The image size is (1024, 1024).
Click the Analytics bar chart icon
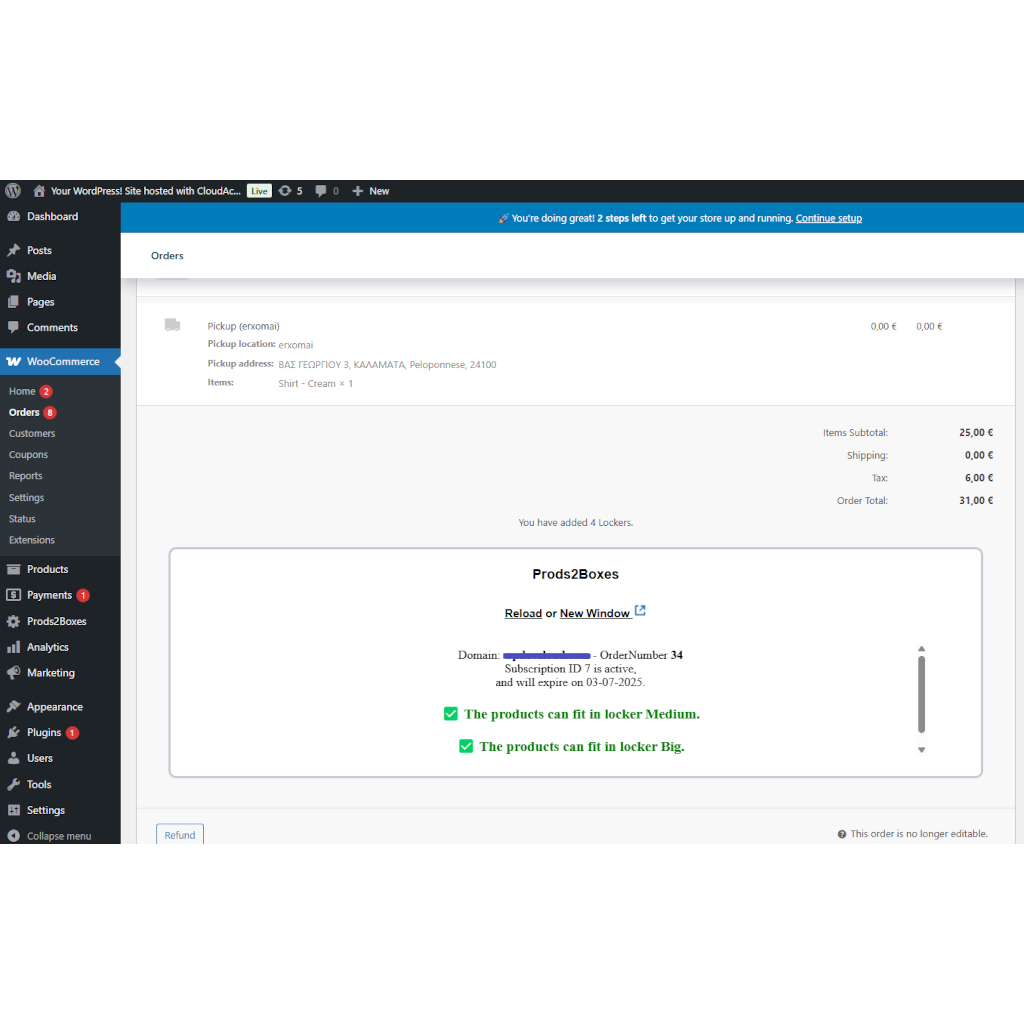[x=13, y=647]
